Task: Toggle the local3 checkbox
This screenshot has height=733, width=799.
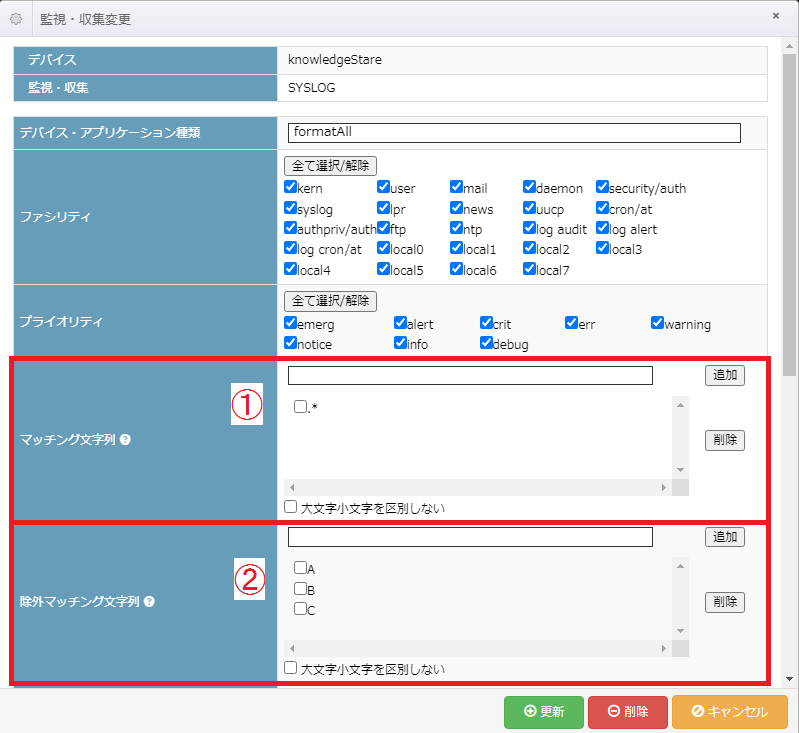Action: pos(602,248)
